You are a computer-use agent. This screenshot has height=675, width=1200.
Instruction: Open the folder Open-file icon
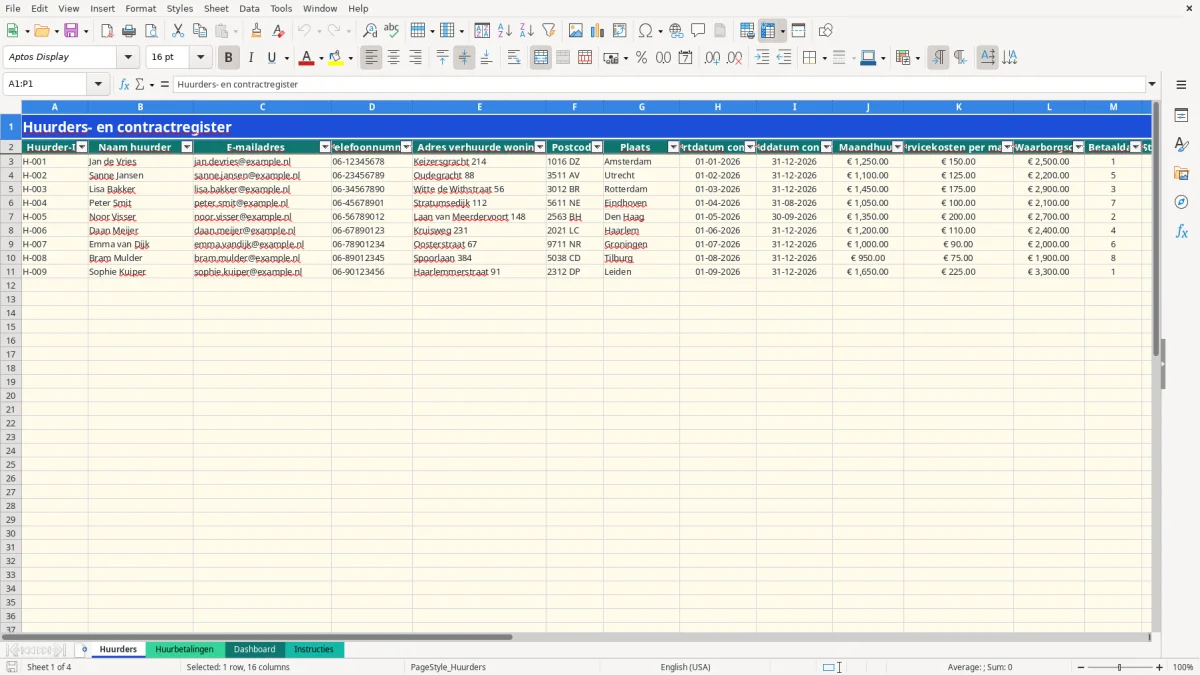pos(41,31)
